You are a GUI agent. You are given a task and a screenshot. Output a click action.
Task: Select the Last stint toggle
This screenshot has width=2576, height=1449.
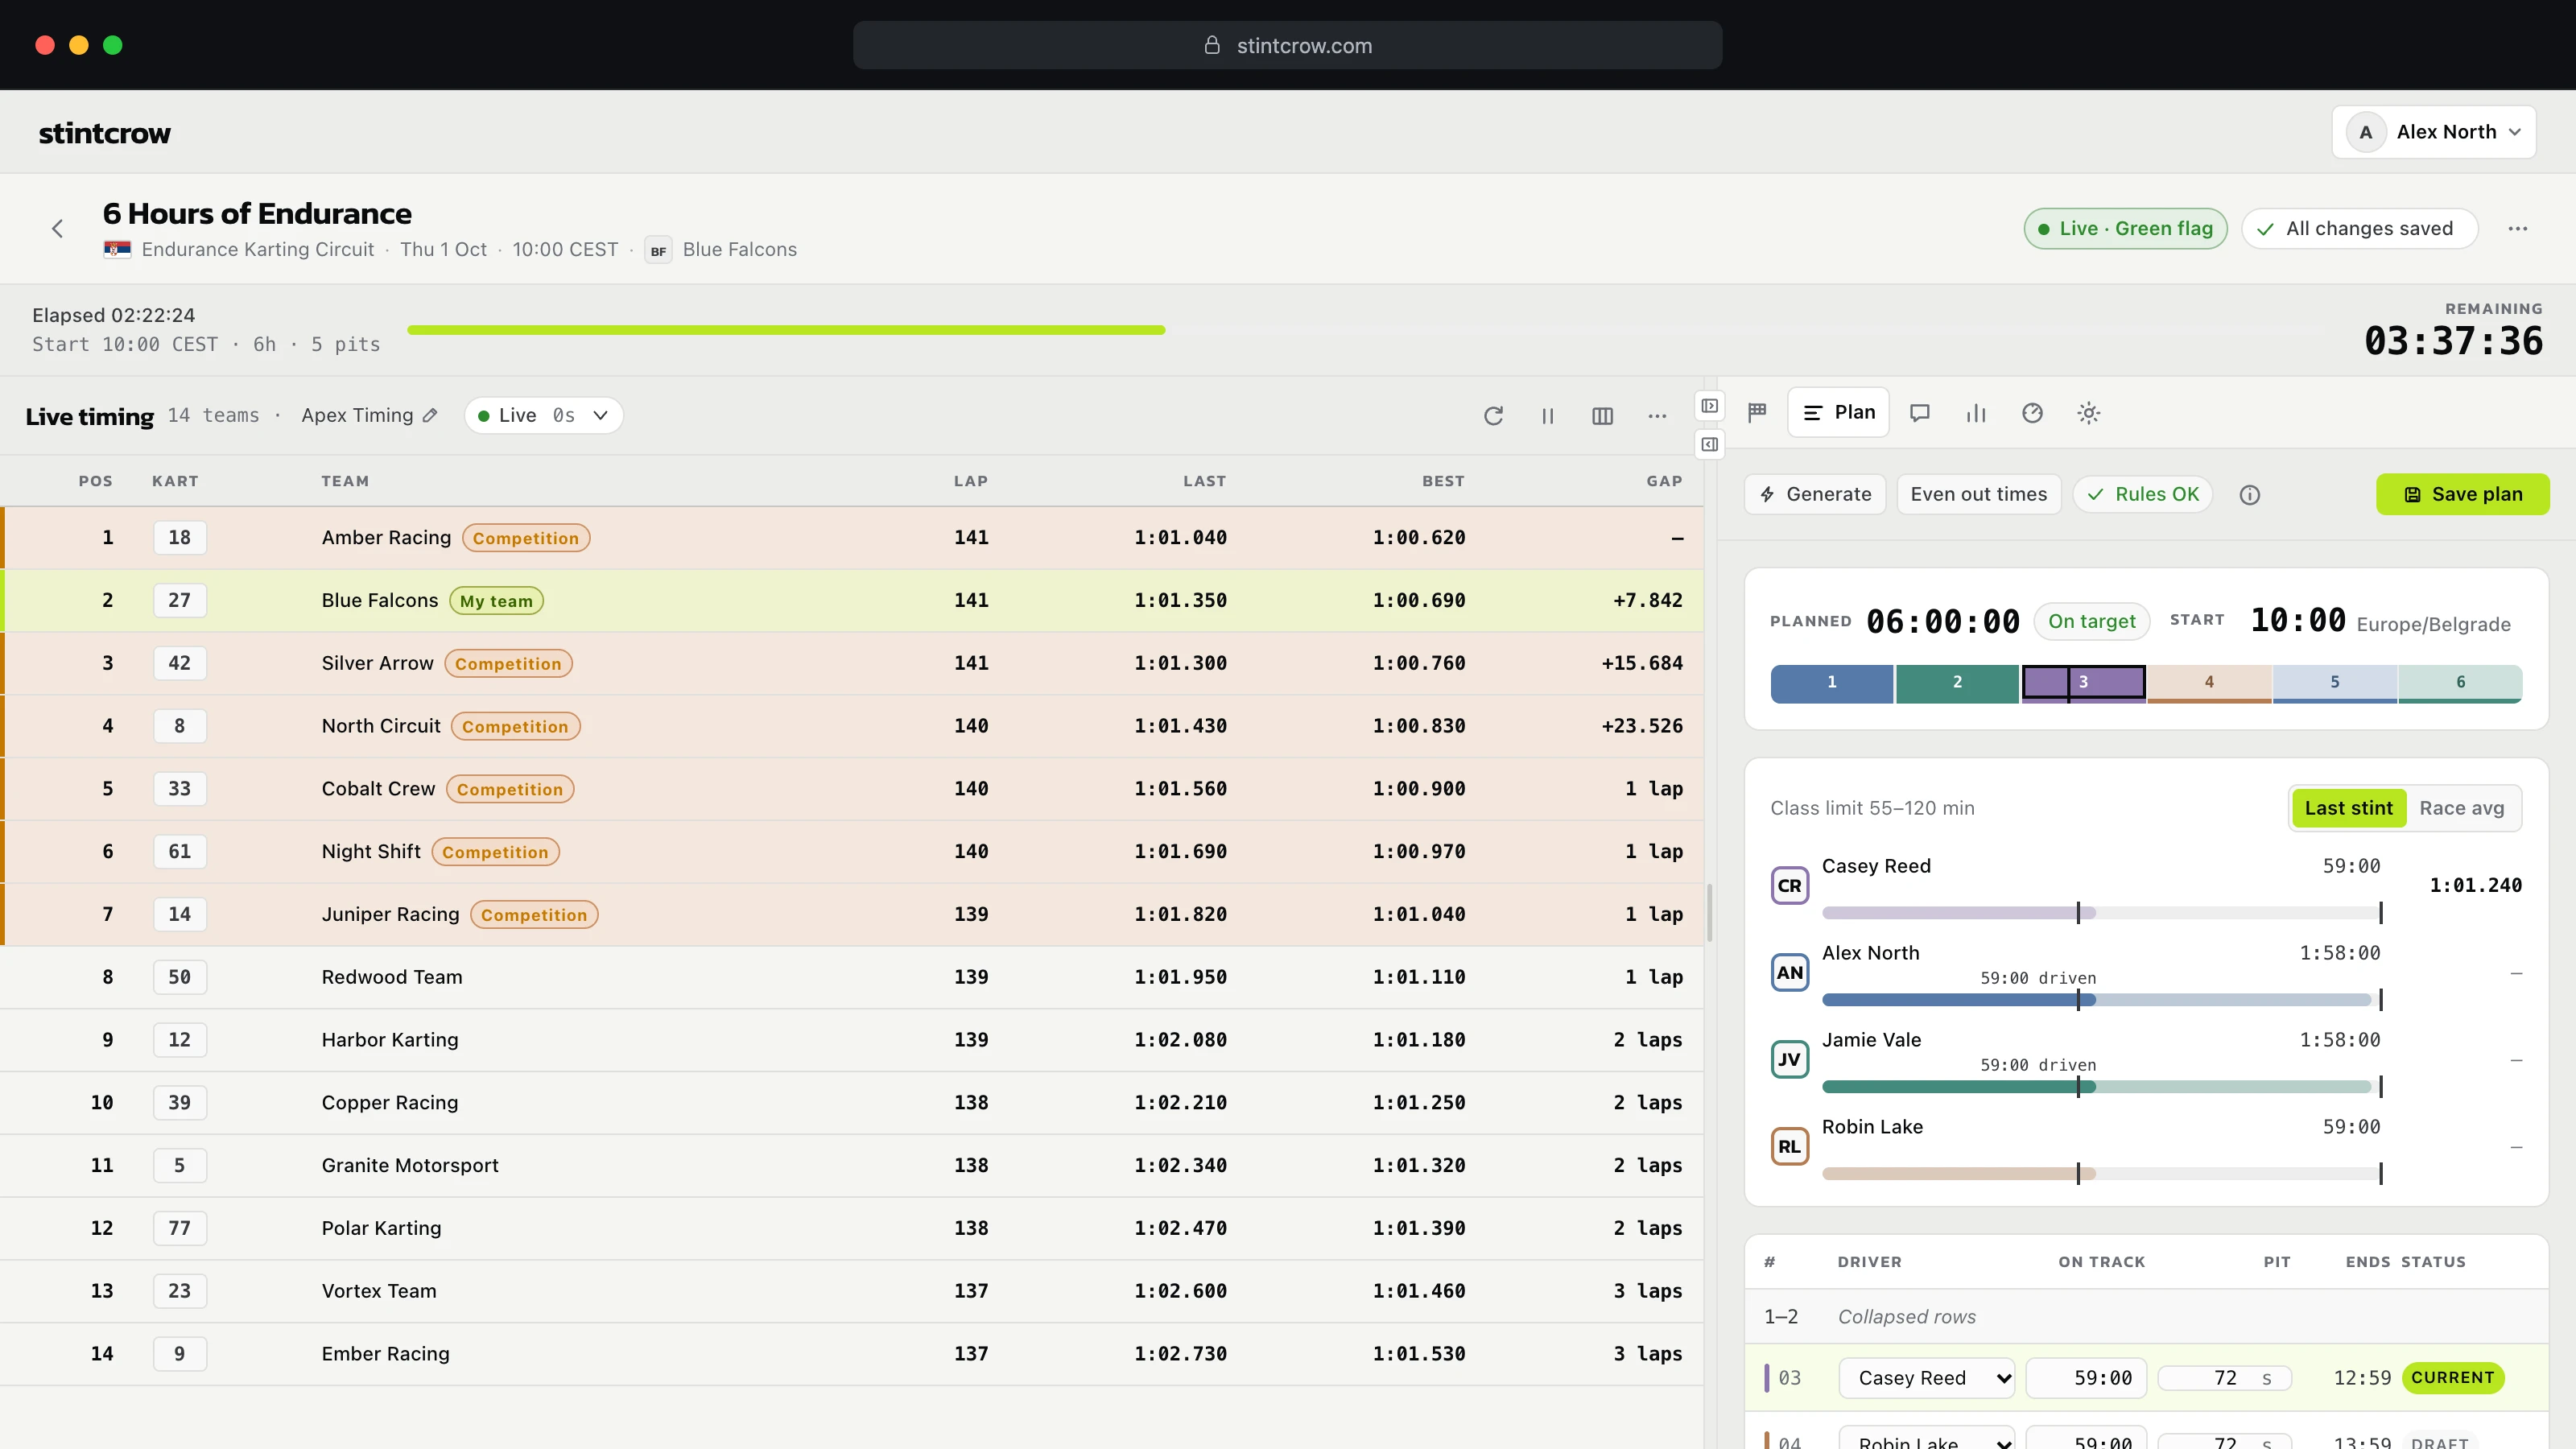tap(2348, 808)
